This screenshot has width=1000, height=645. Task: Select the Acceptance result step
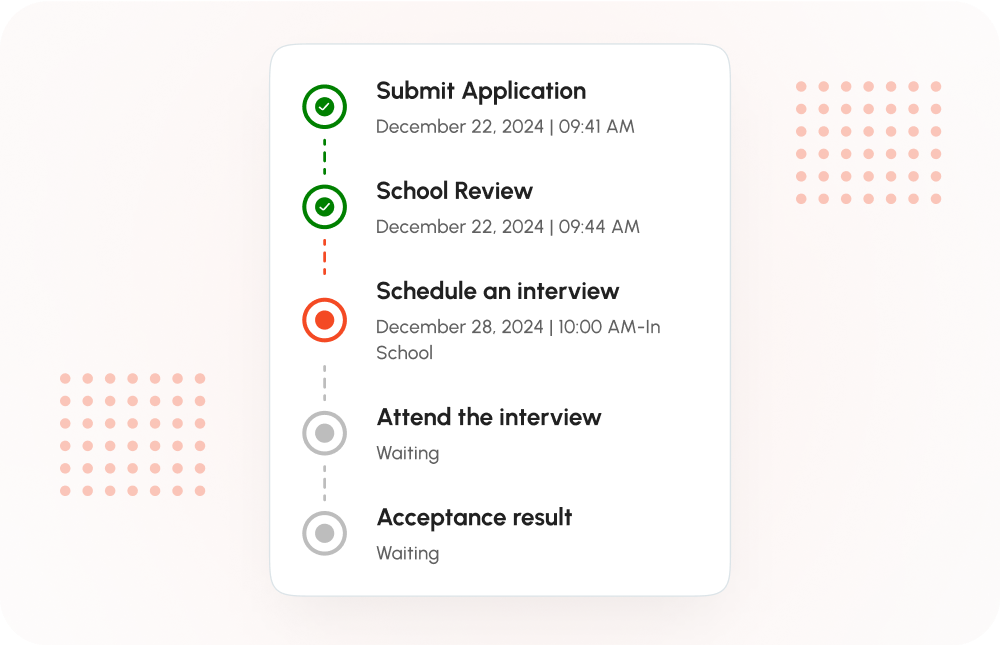coord(473,517)
